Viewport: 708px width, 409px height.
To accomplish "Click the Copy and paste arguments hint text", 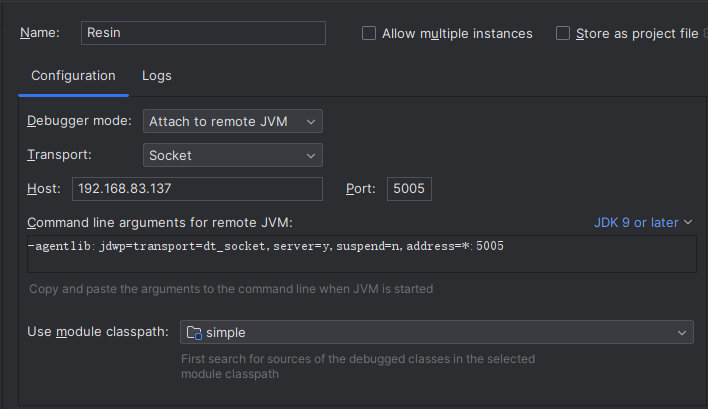I will pyautogui.click(x=230, y=289).
